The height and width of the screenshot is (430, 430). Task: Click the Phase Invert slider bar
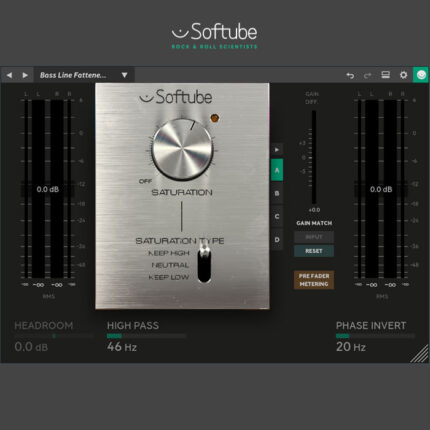click(375, 336)
